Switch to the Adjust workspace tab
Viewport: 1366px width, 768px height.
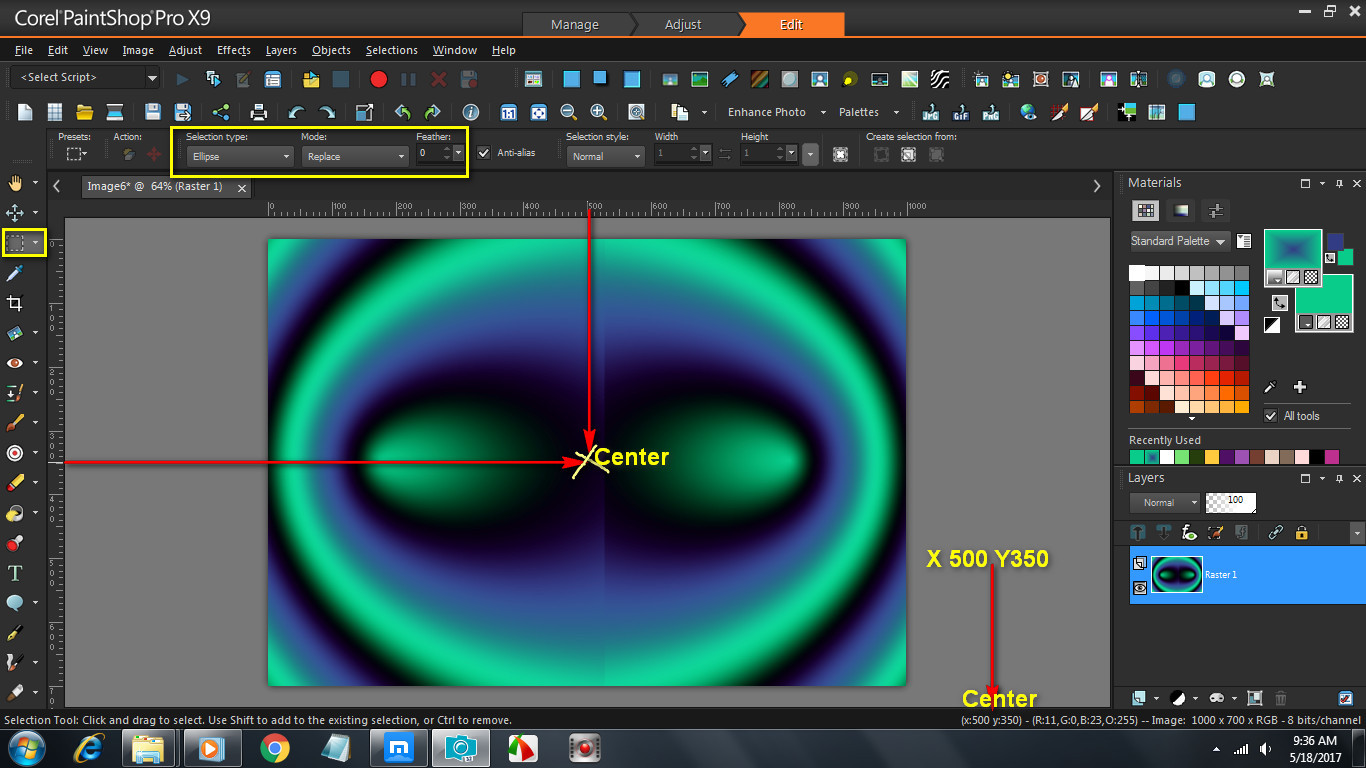click(683, 24)
